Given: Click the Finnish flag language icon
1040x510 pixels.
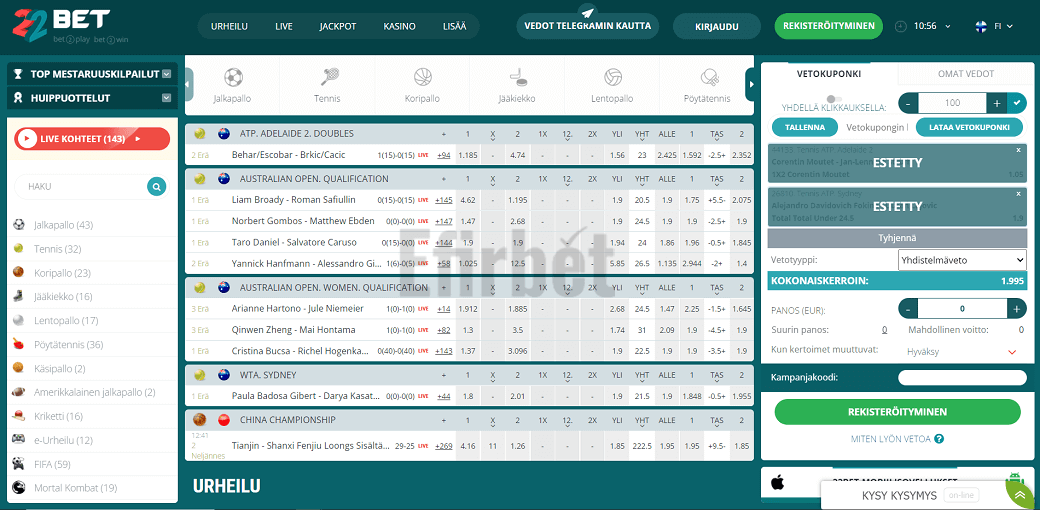Looking at the screenshot, I should pos(981,27).
